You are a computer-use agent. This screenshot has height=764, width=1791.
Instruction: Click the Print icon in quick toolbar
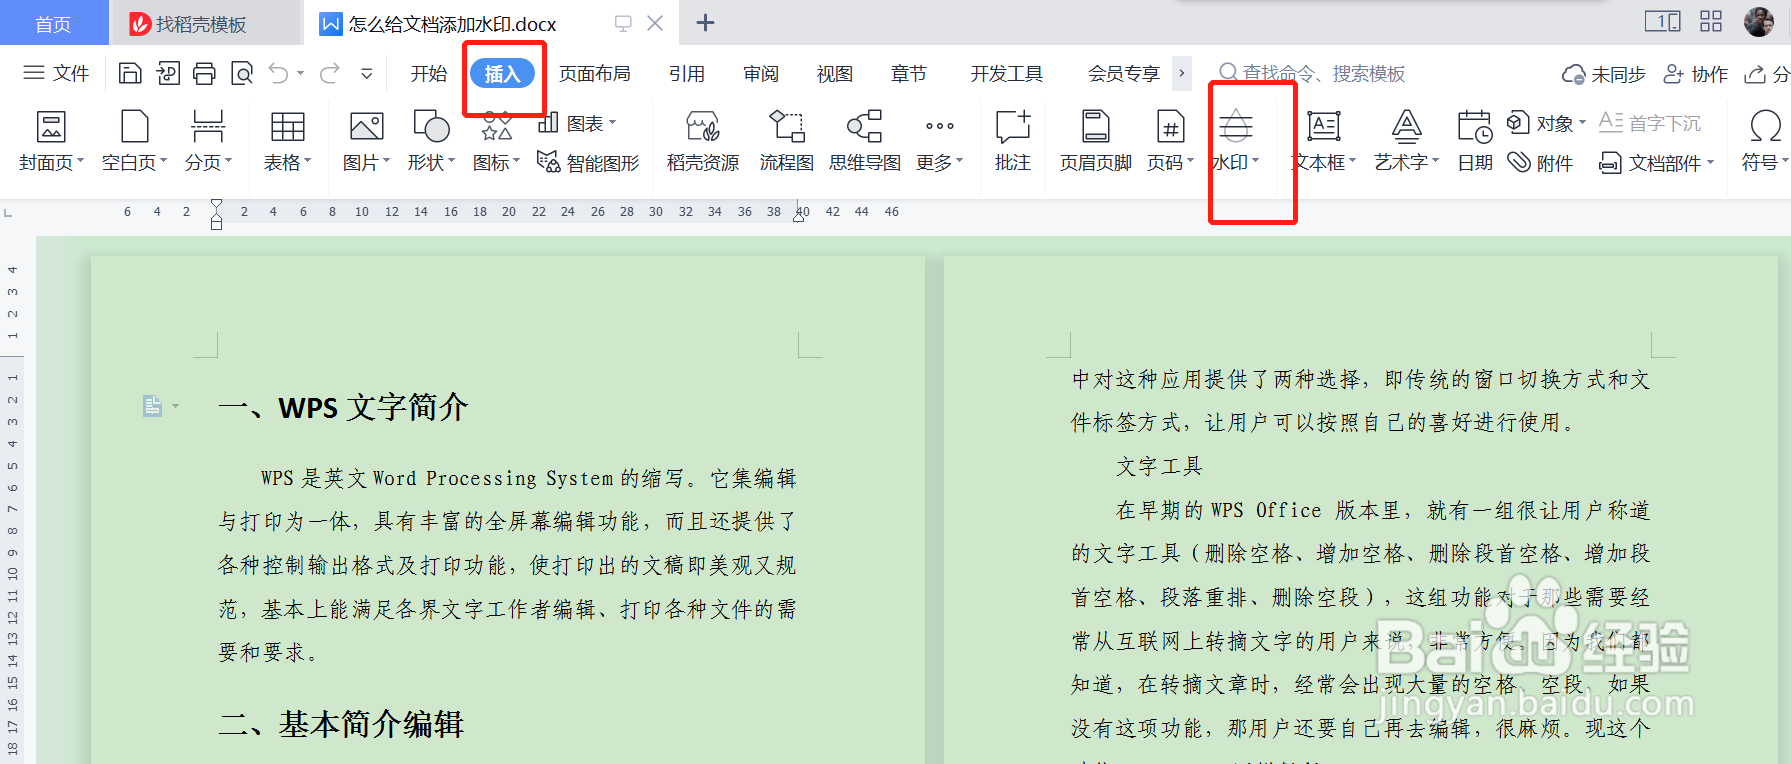coord(204,73)
